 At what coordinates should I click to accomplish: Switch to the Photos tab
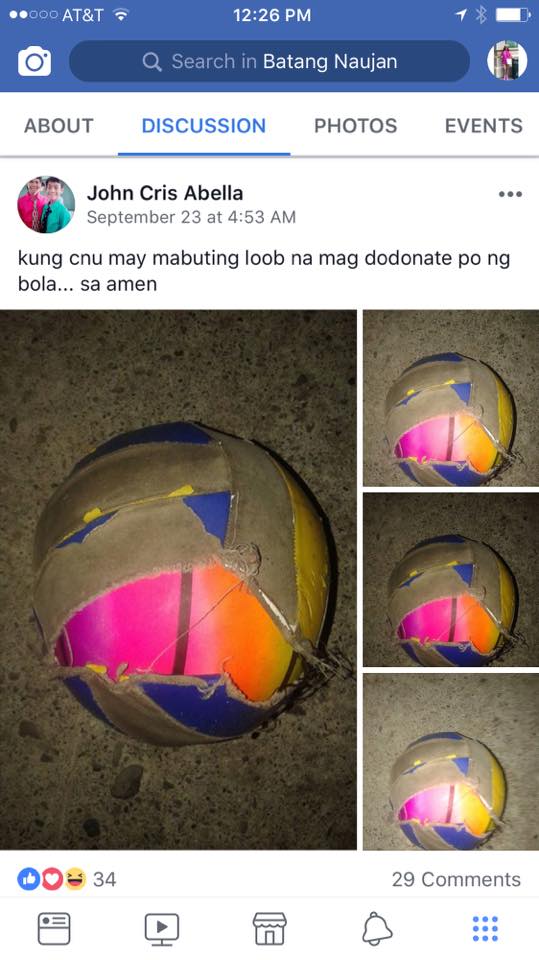355,126
